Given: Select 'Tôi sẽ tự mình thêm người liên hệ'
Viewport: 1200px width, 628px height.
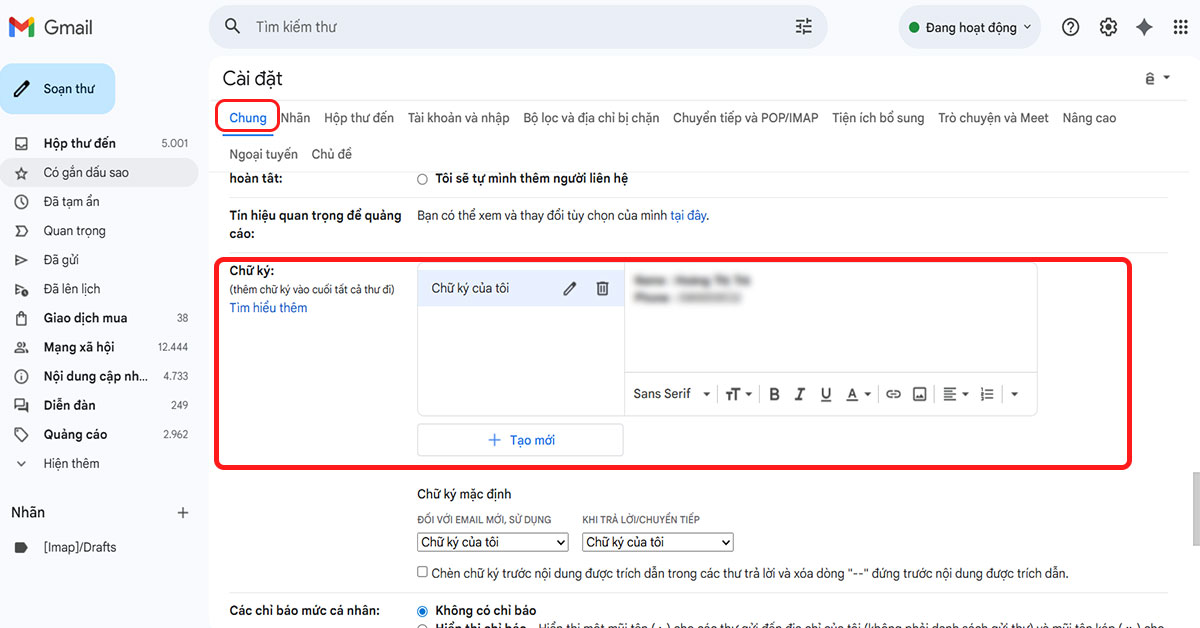Looking at the screenshot, I should click(422, 178).
